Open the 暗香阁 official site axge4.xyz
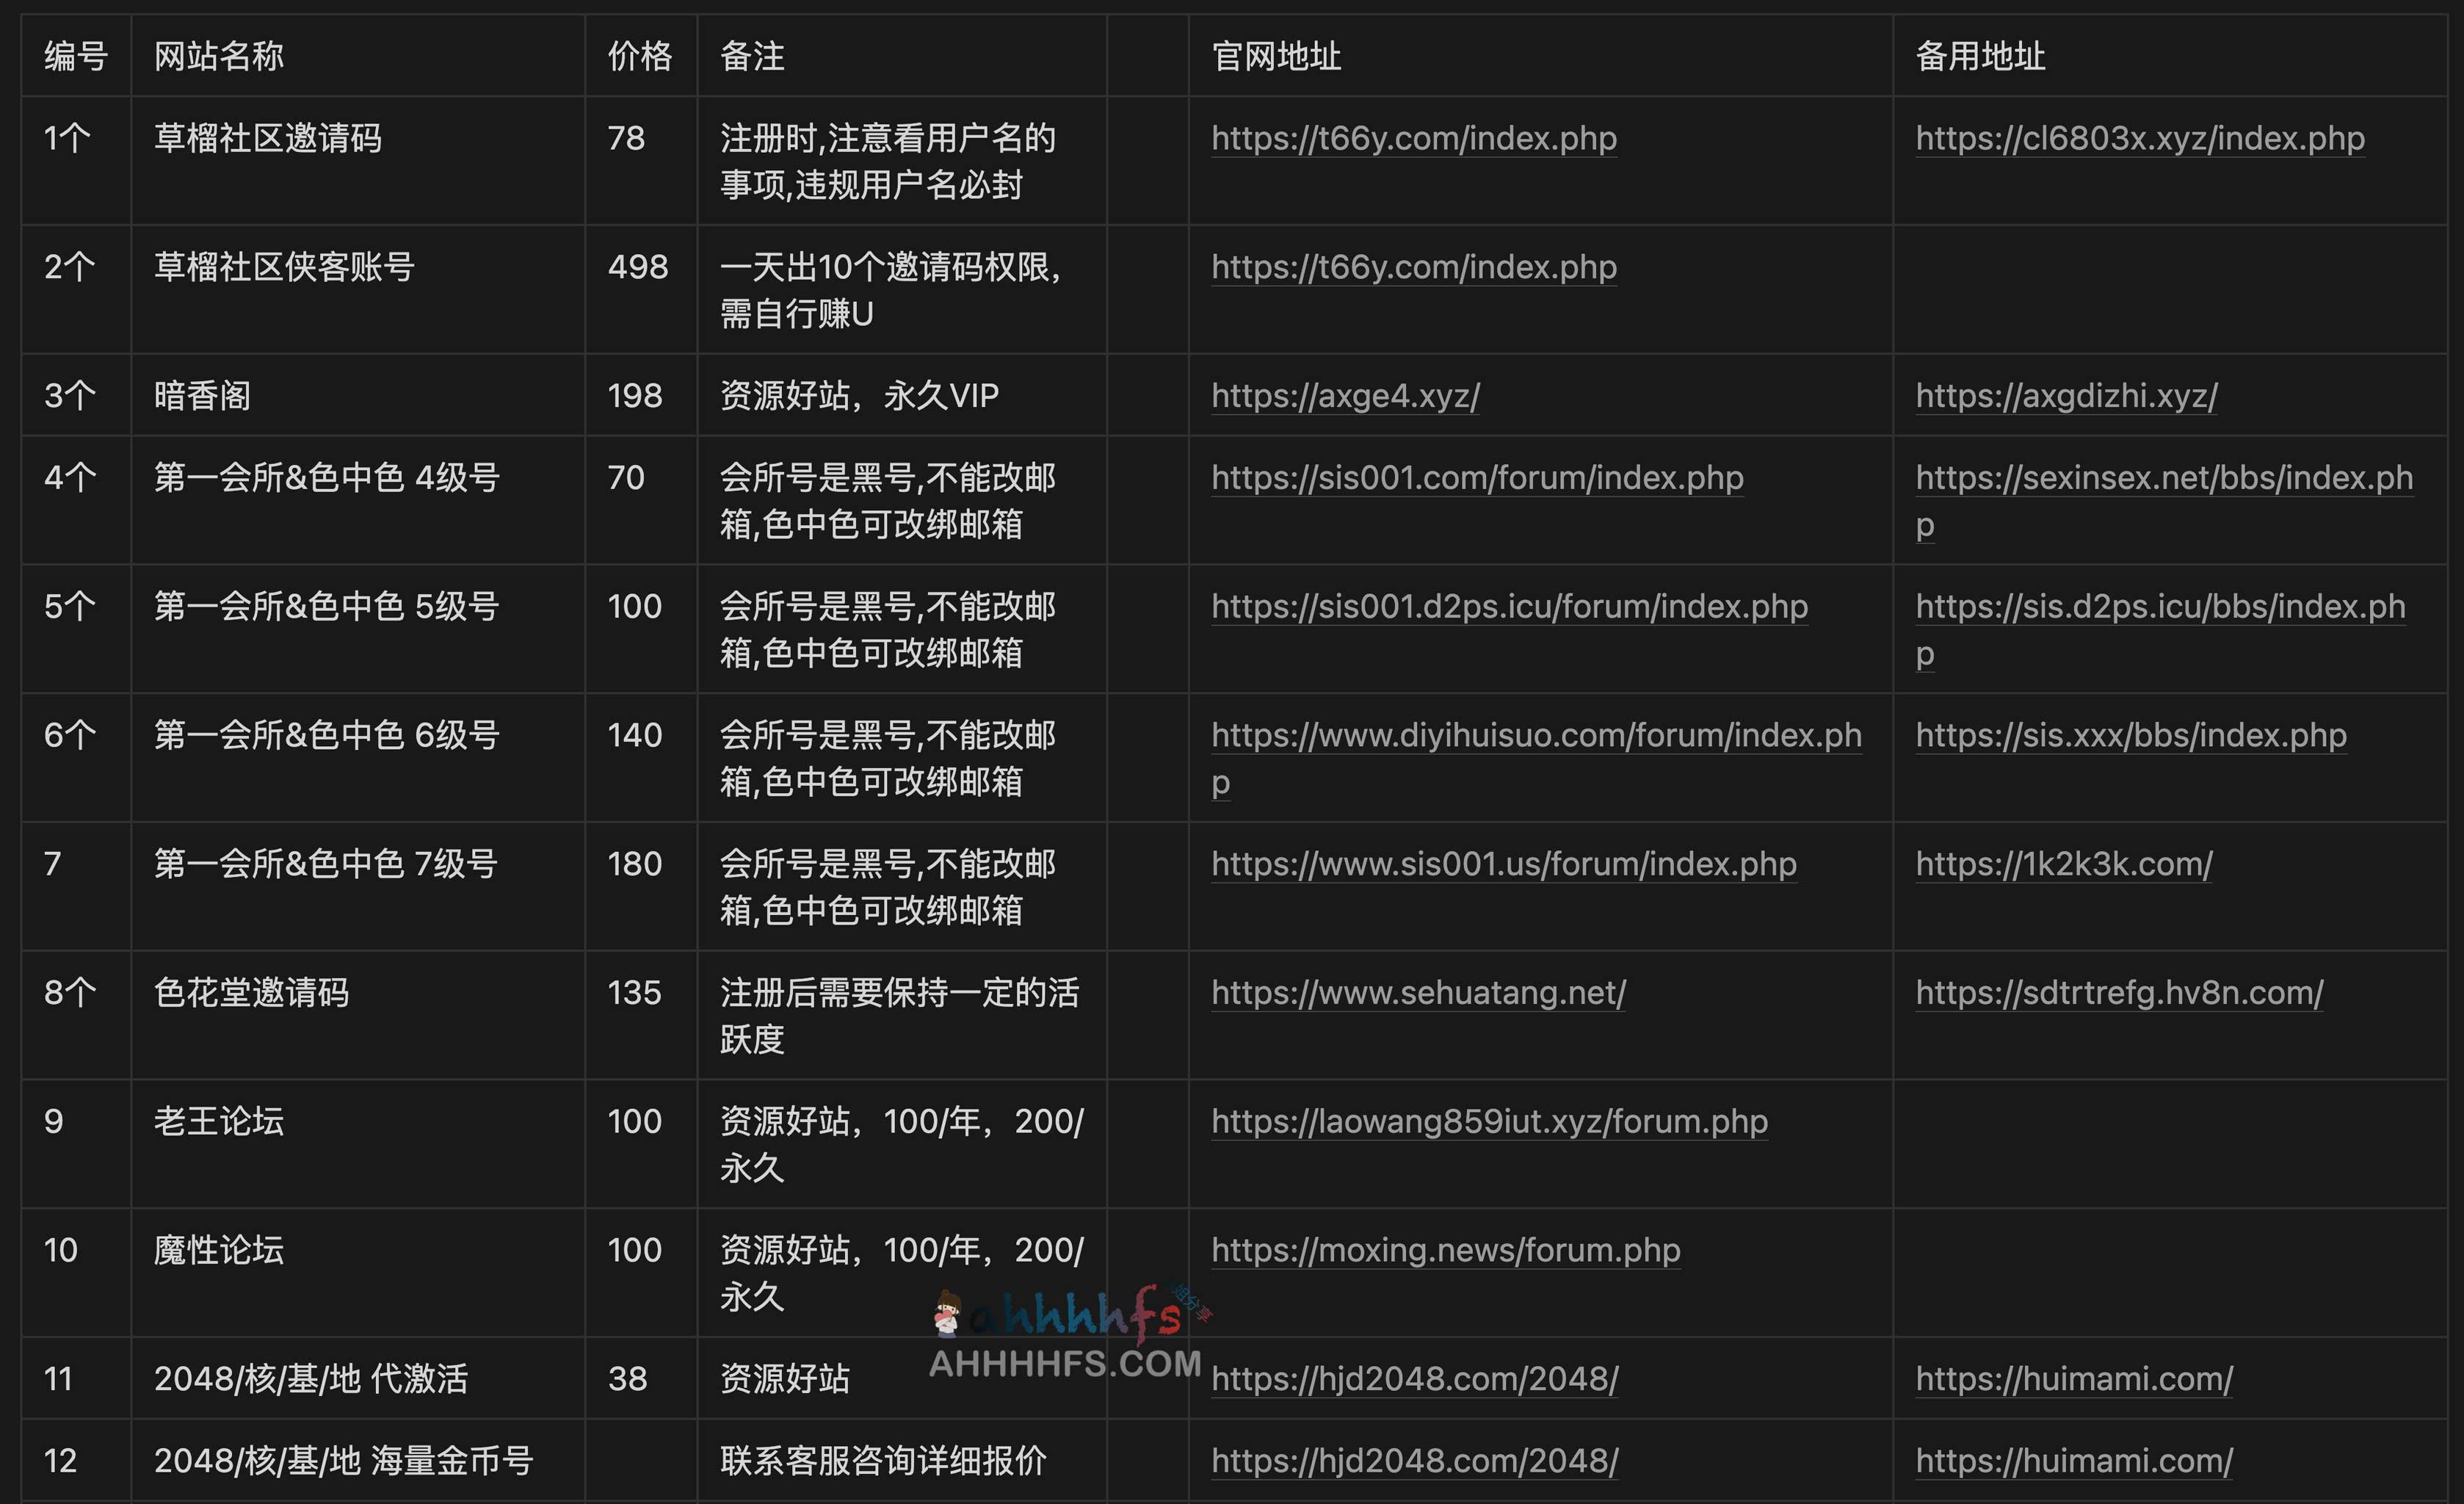The height and width of the screenshot is (1504, 2464). click(x=1346, y=396)
